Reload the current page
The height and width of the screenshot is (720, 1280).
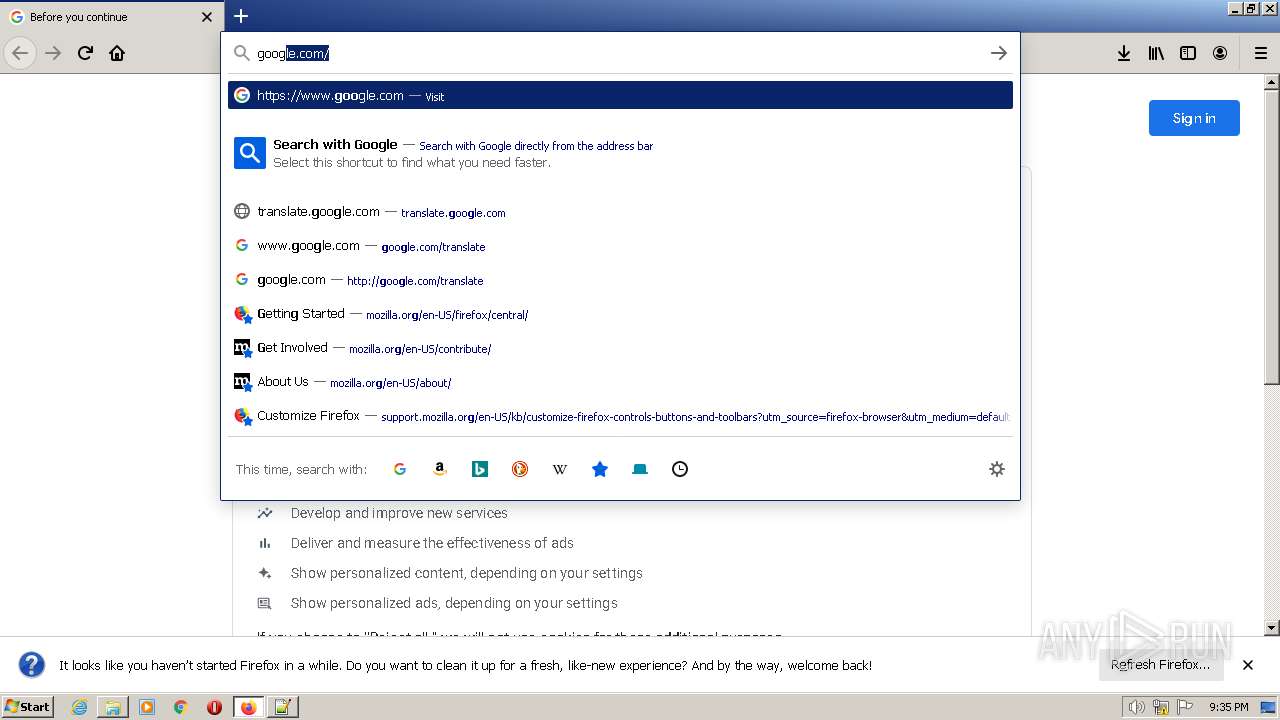coord(85,53)
